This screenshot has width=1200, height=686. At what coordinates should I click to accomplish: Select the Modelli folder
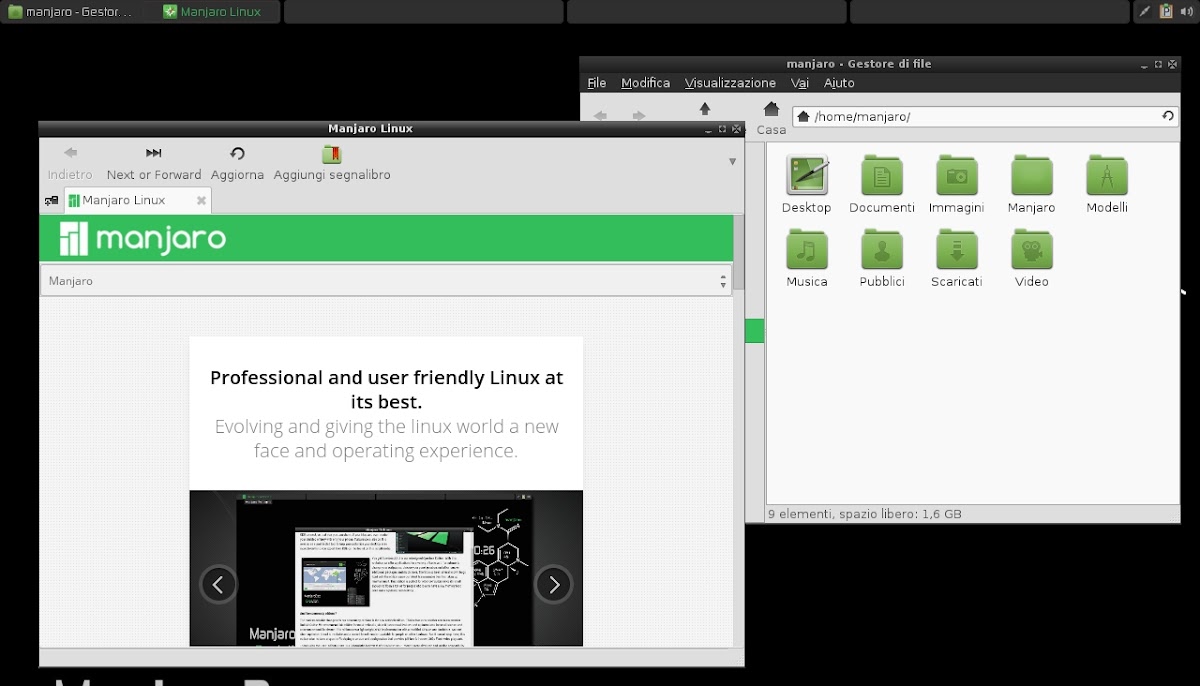(x=1107, y=175)
